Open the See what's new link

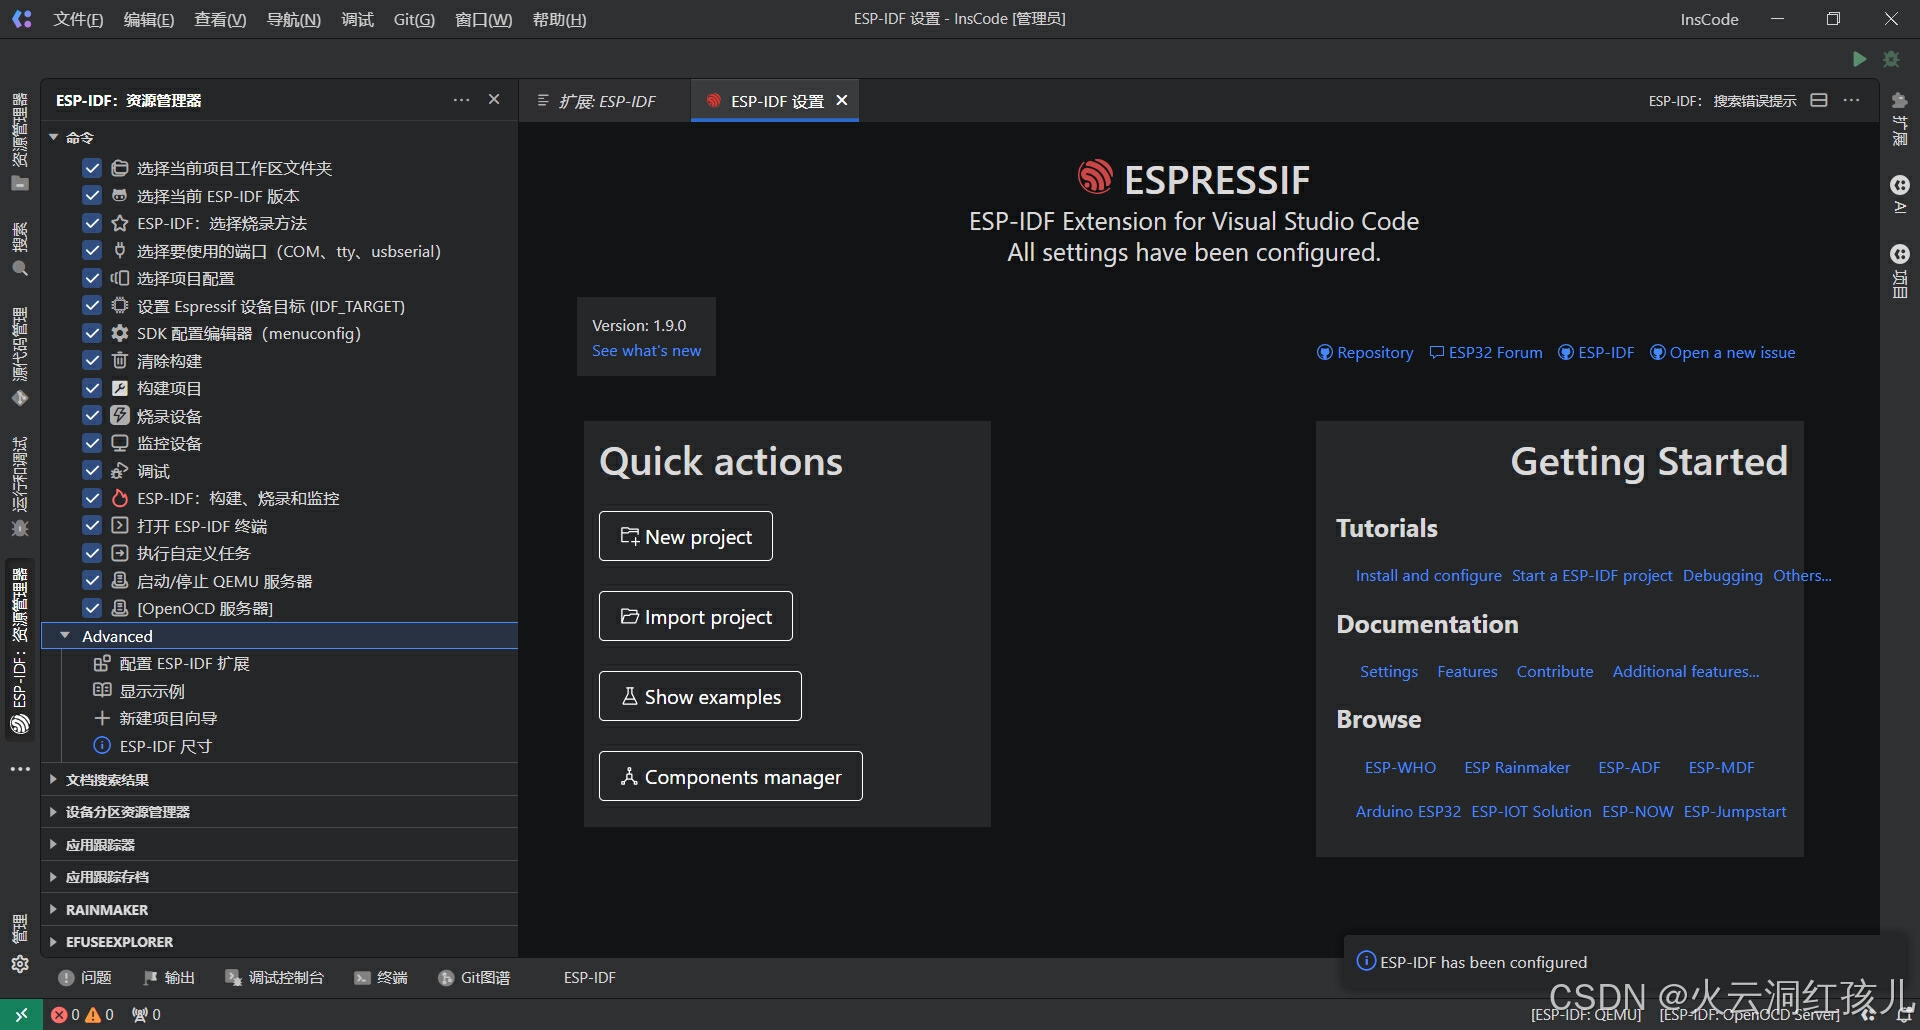(646, 351)
